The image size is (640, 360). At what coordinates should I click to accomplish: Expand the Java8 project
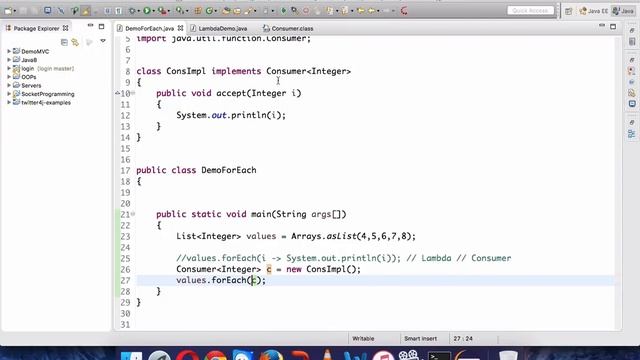point(9,60)
